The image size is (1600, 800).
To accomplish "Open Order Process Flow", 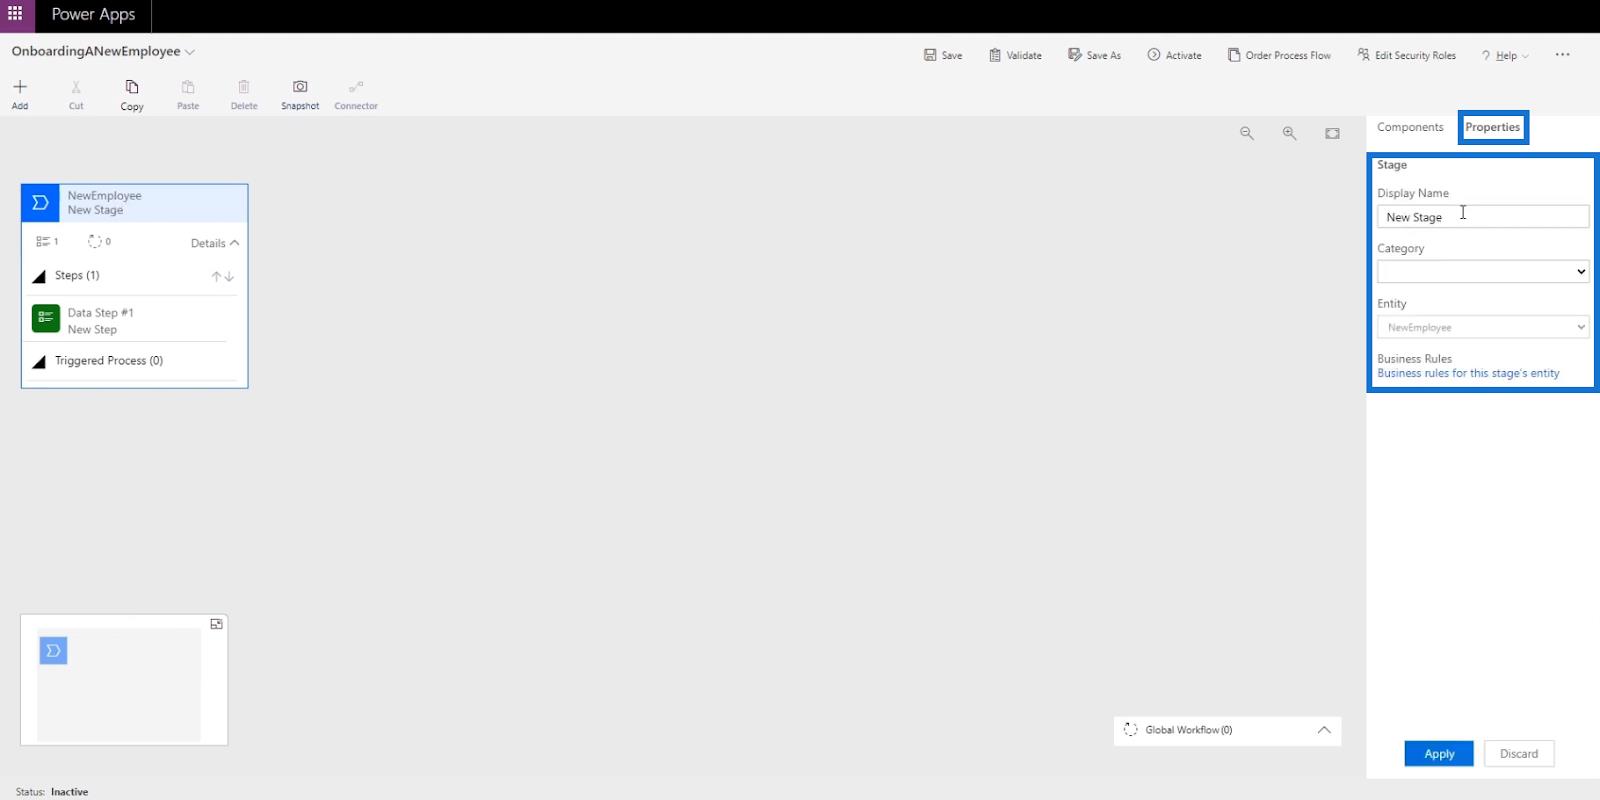I will 1279,55.
